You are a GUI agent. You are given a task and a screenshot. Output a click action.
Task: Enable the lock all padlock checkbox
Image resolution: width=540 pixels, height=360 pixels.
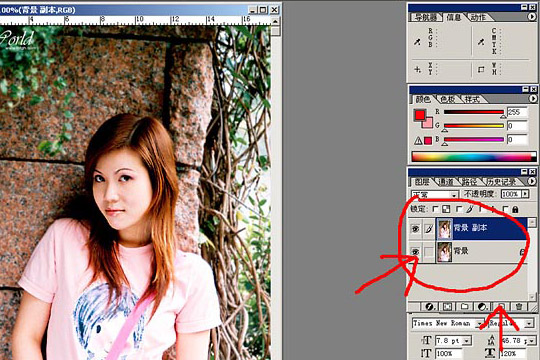[505, 209]
